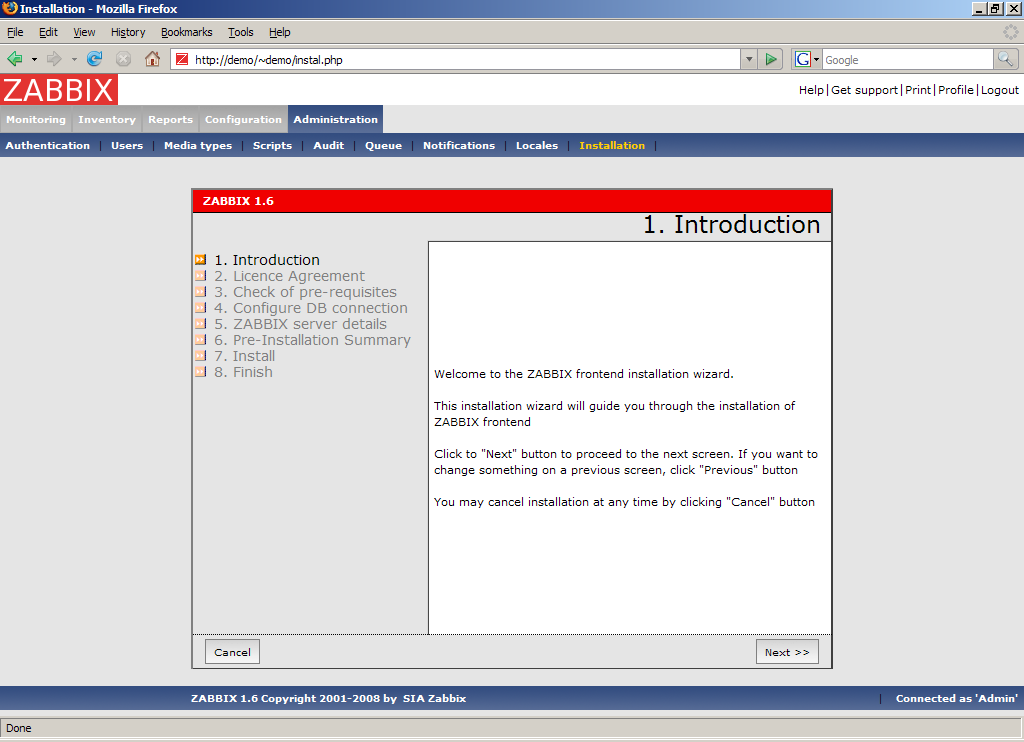Click the Firefox activity throbber icon

1010,32
